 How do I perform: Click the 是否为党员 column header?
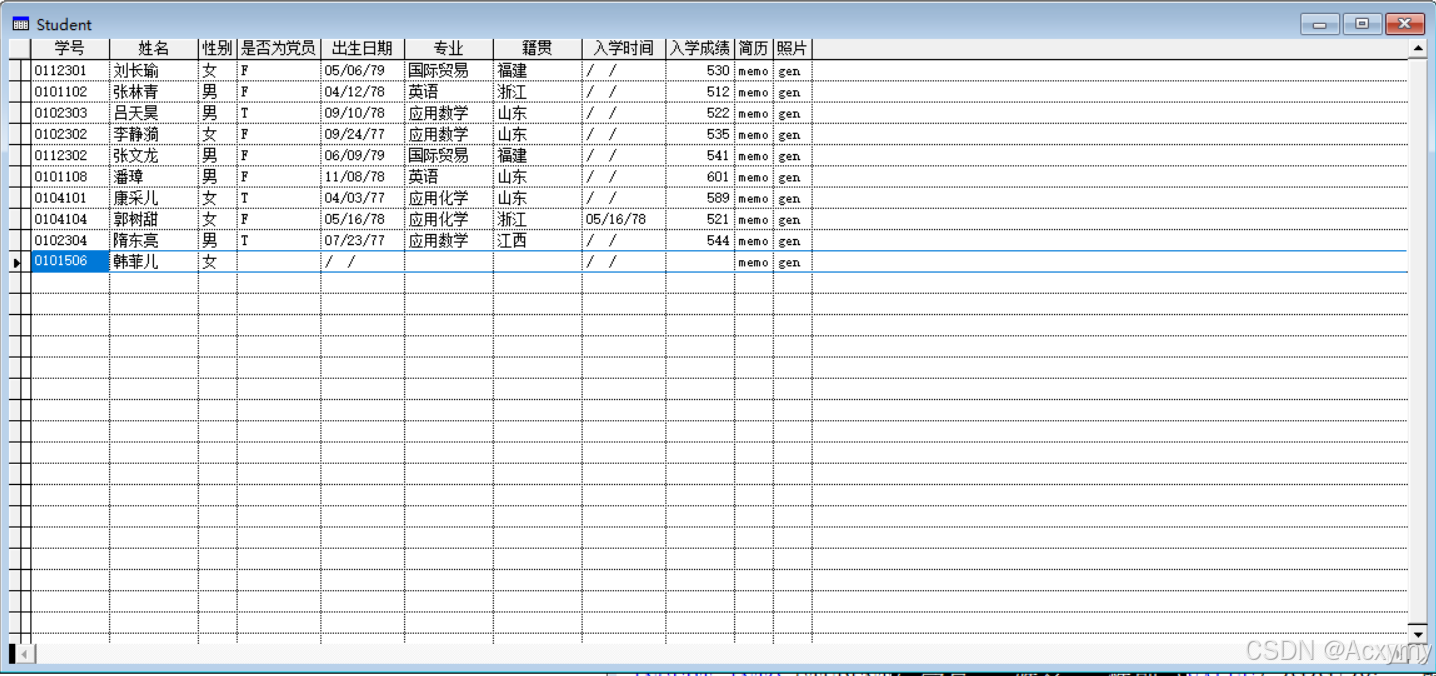tap(278, 48)
